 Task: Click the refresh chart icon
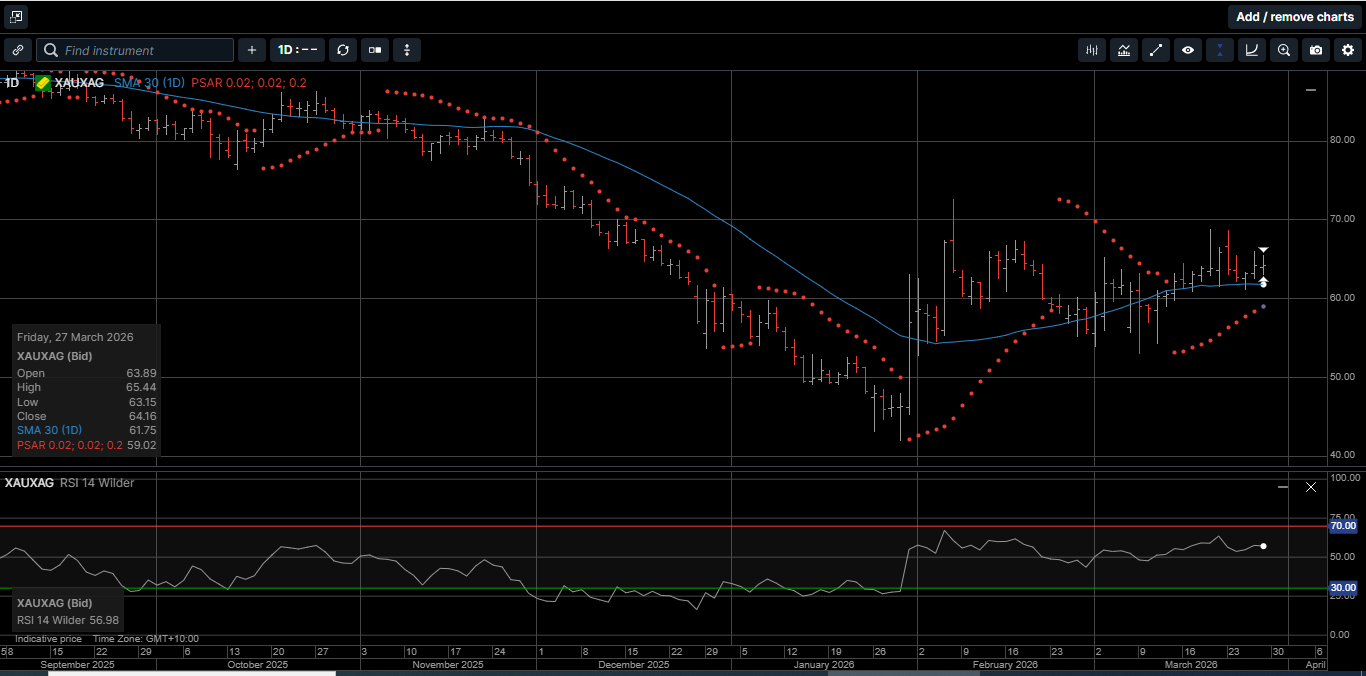point(343,50)
